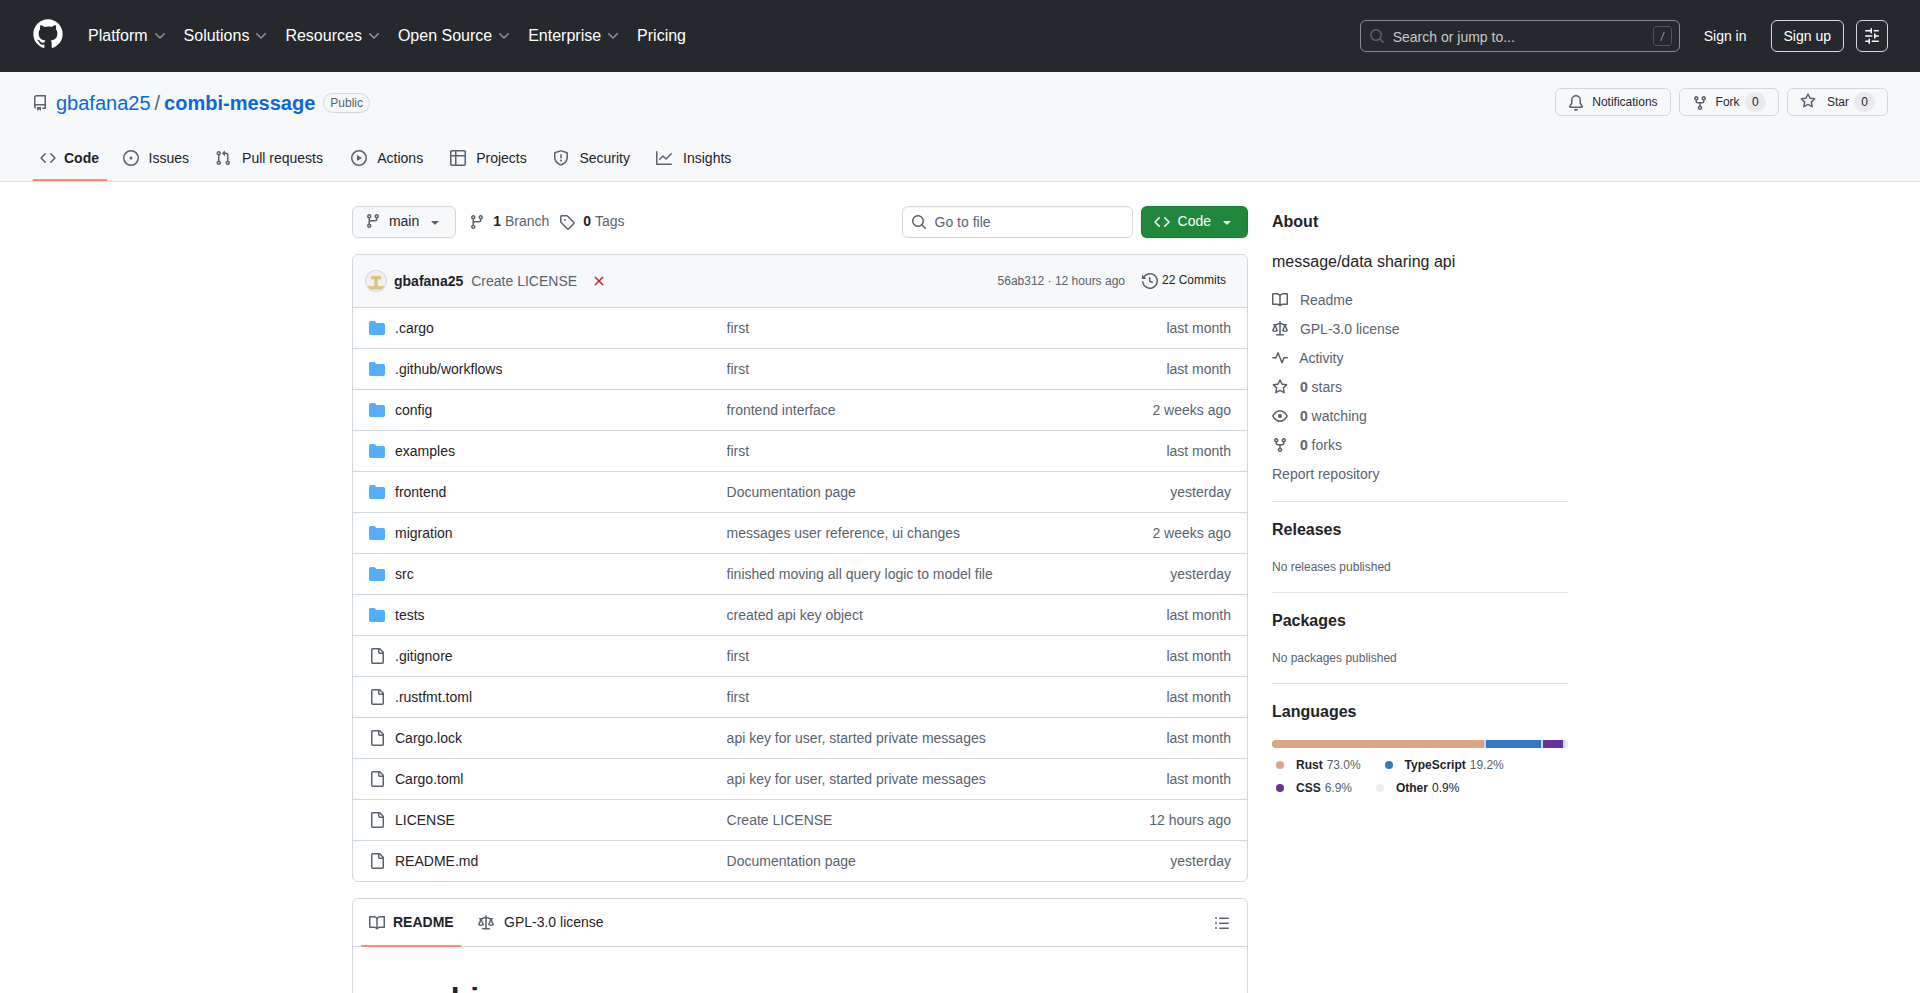
Task: Click the Go to file search field
Action: click(1017, 221)
